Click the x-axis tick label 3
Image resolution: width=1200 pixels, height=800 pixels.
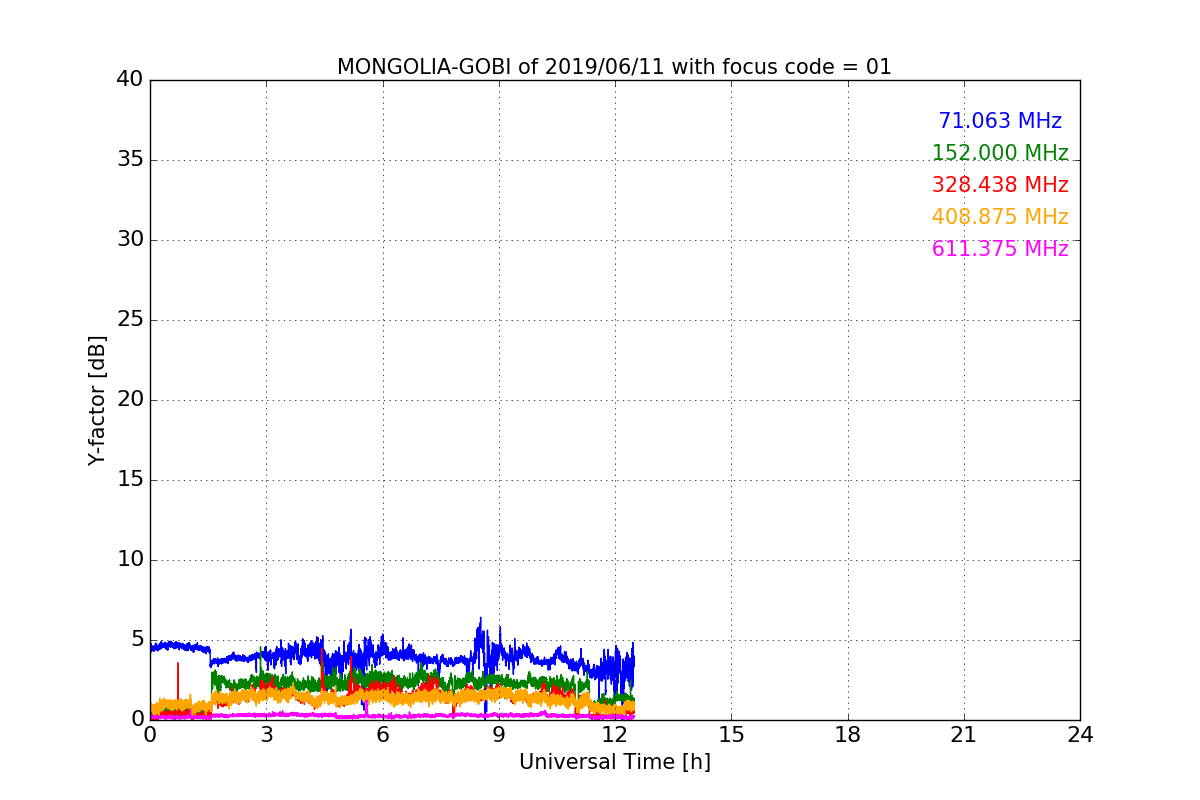click(266, 735)
